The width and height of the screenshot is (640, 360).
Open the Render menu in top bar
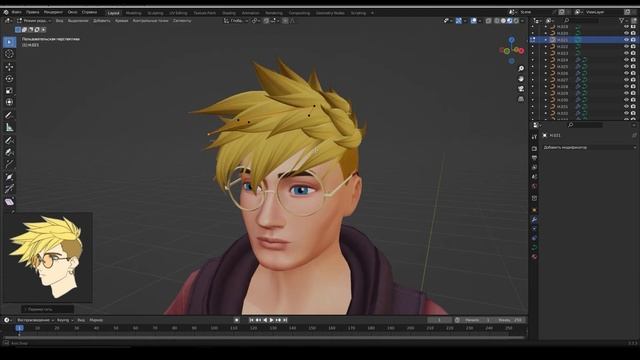click(x=53, y=12)
